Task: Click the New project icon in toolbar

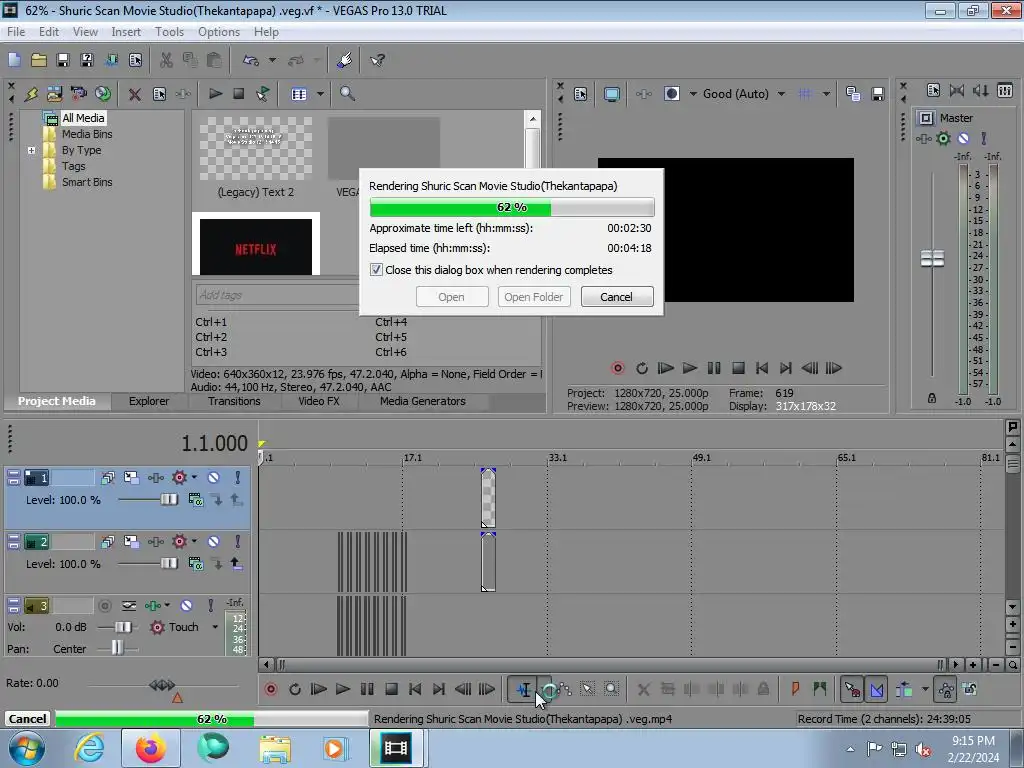Action: [14, 60]
